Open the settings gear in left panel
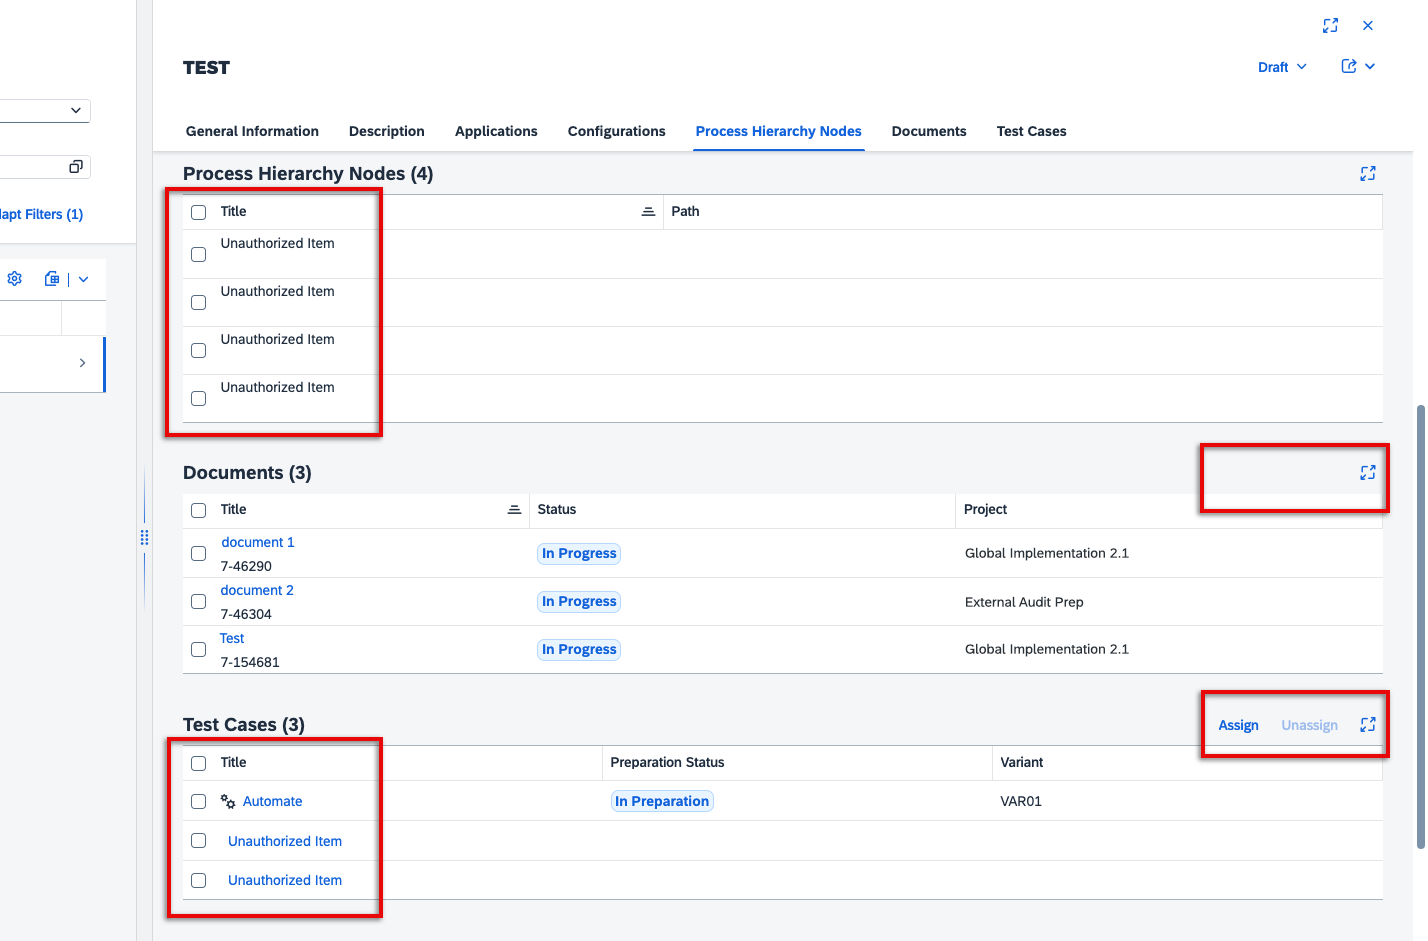This screenshot has width=1428, height=941. [15, 279]
